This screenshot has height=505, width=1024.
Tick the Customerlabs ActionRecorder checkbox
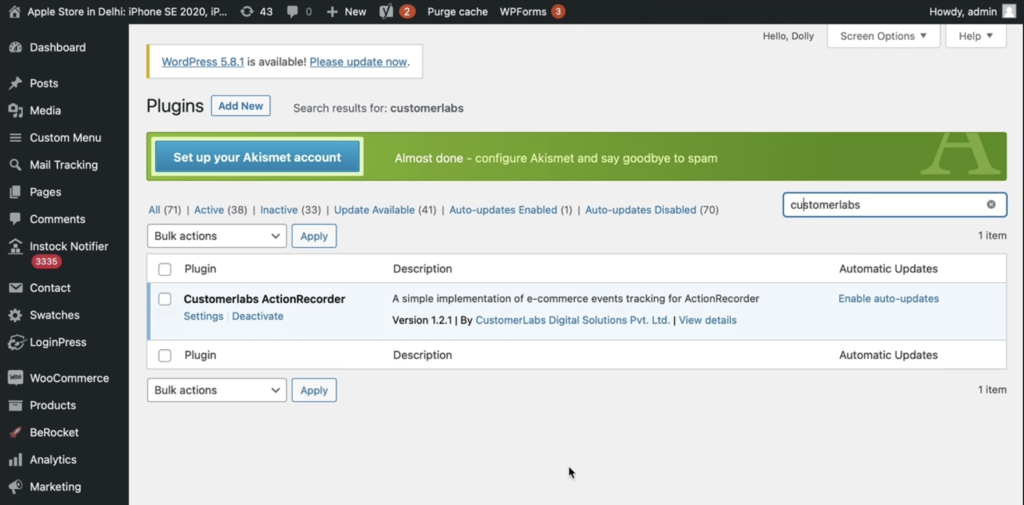tap(165, 299)
